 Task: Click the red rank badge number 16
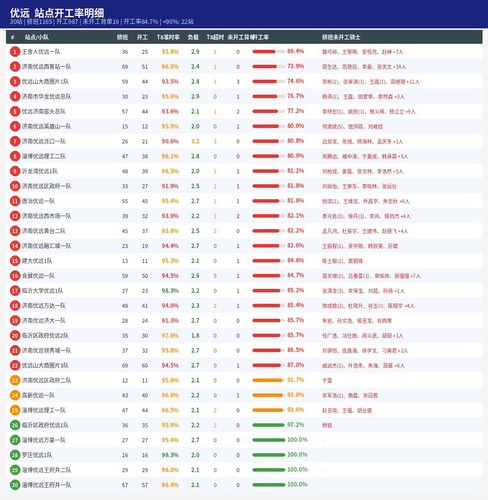click(x=15, y=276)
